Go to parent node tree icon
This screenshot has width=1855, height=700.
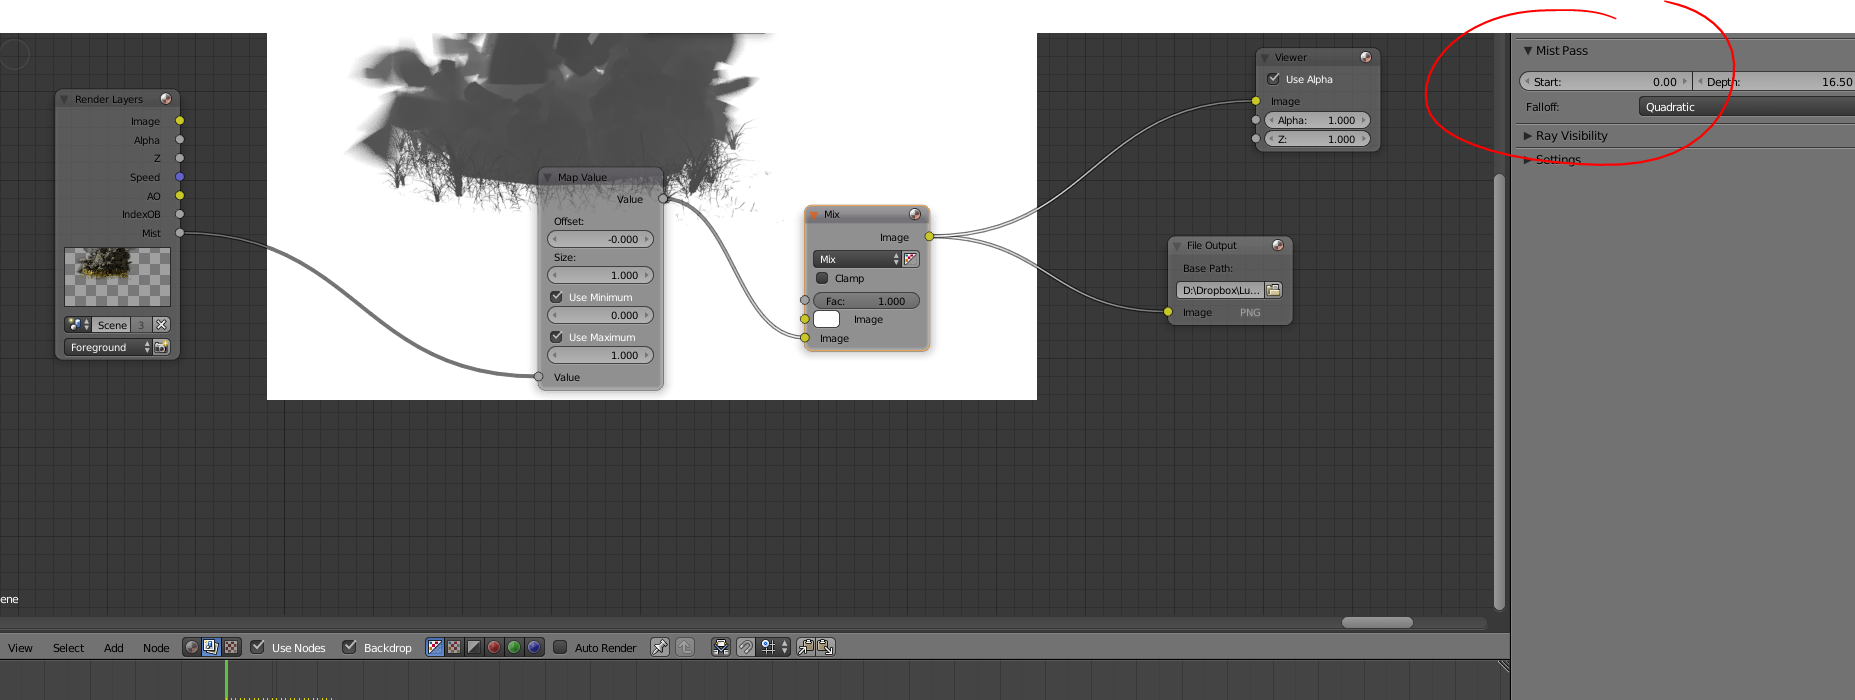tap(685, 647)
